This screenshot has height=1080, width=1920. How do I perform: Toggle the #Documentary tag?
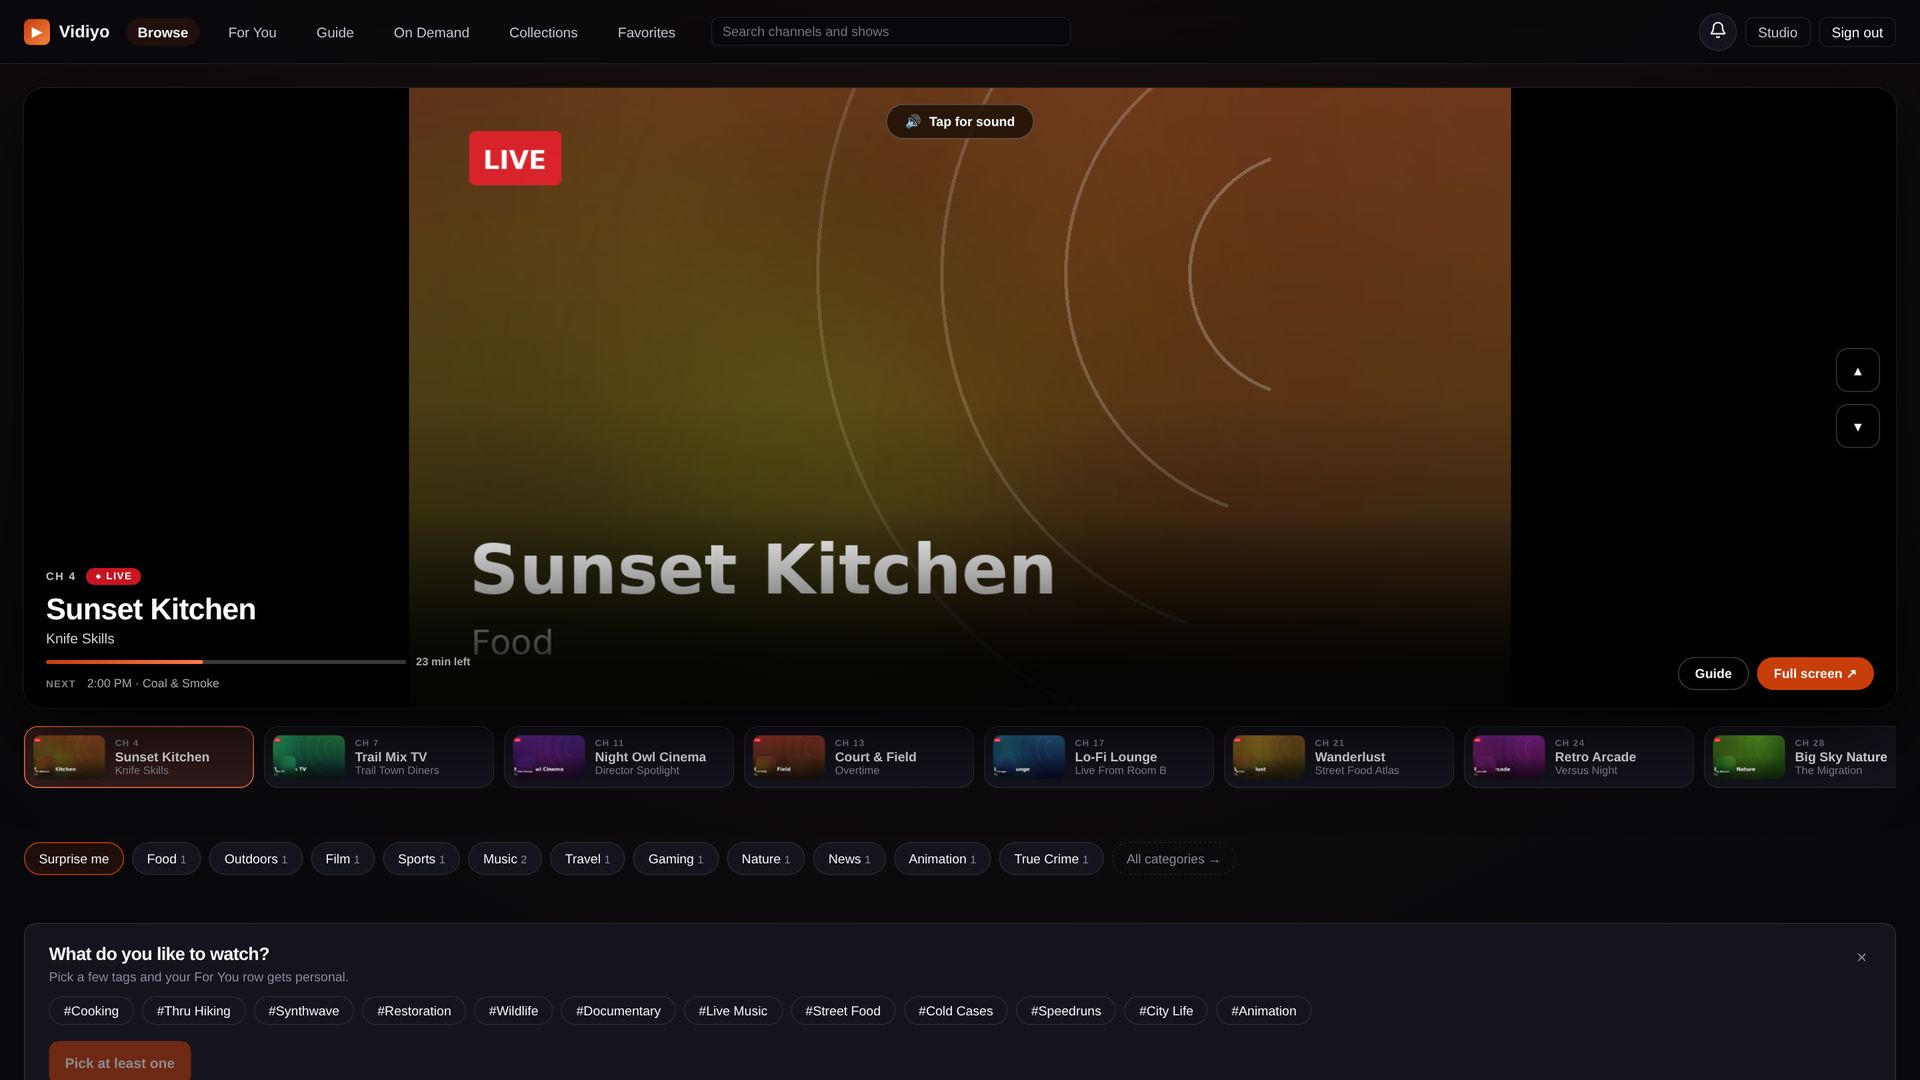coord(618,1010)
